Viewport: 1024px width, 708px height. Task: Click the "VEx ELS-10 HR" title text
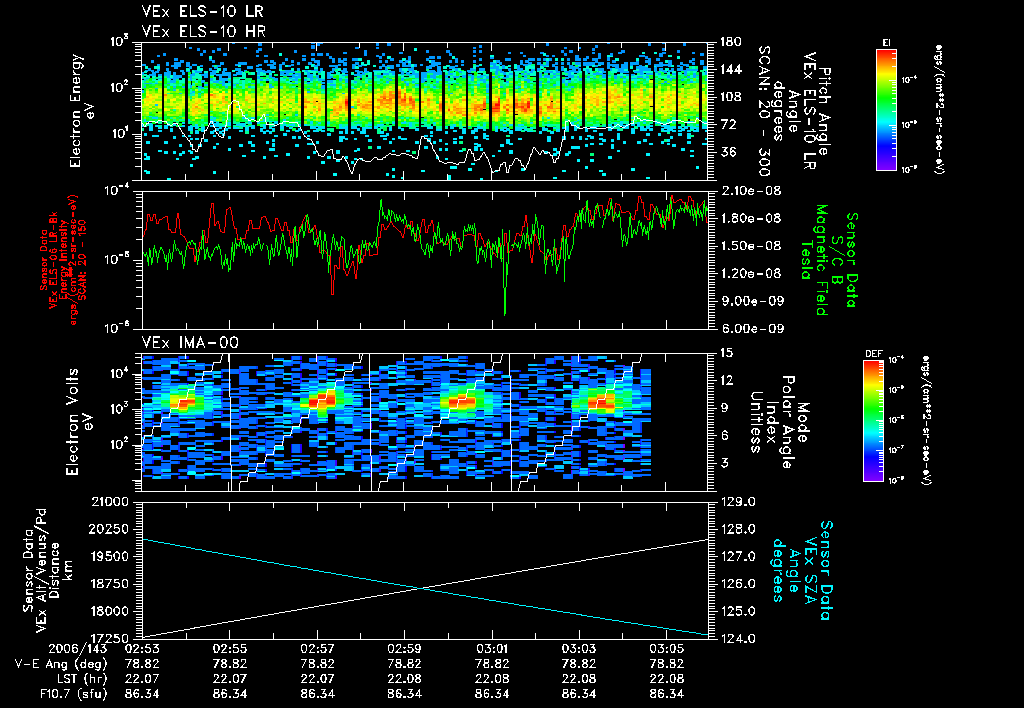(203, 31)
